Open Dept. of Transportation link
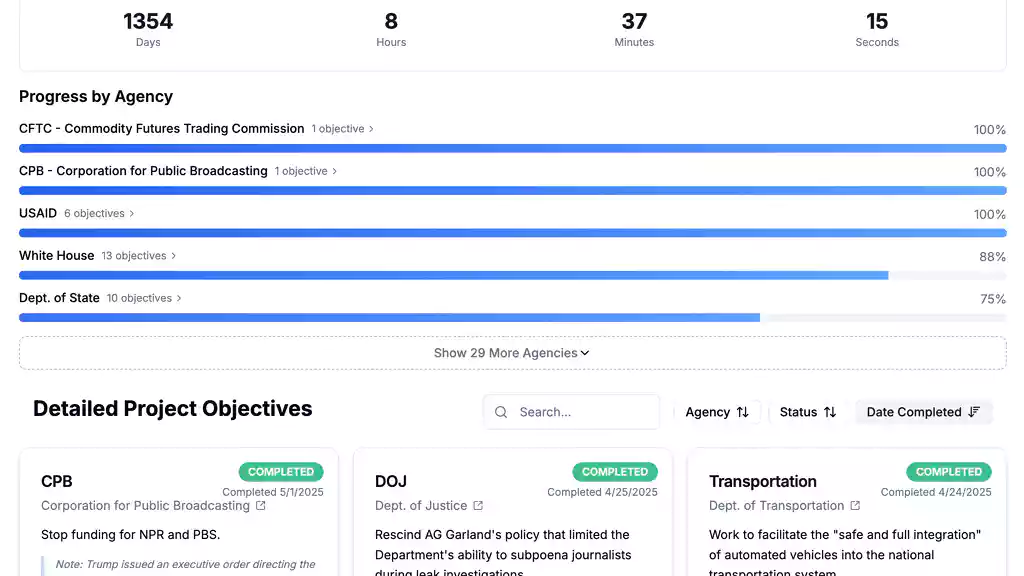This screenshot has width=1024, height=576. (784, 505)
